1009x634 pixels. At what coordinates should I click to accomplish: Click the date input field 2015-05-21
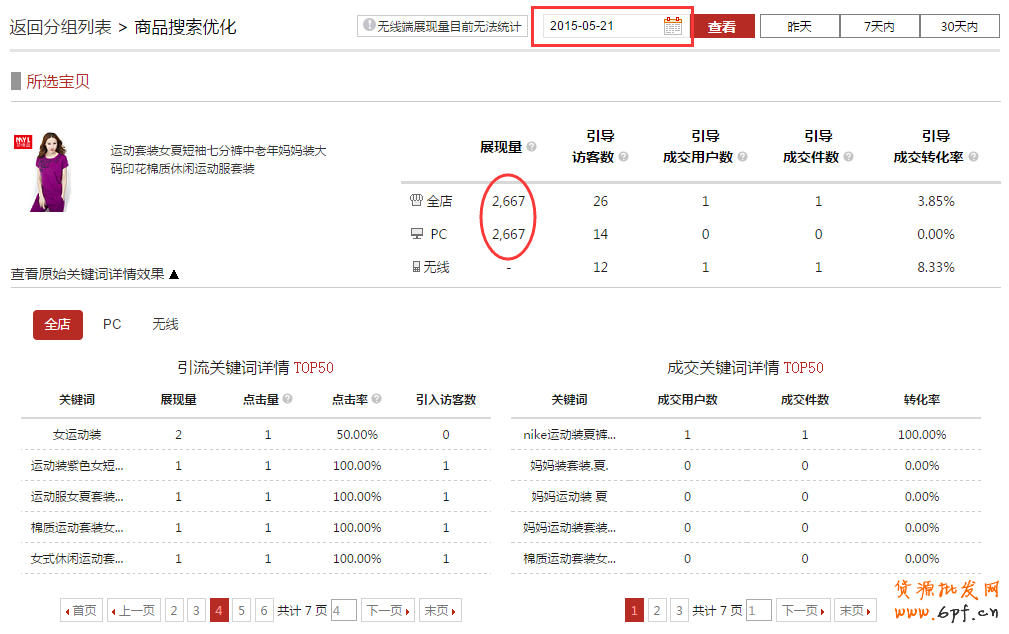coord(600,26)
